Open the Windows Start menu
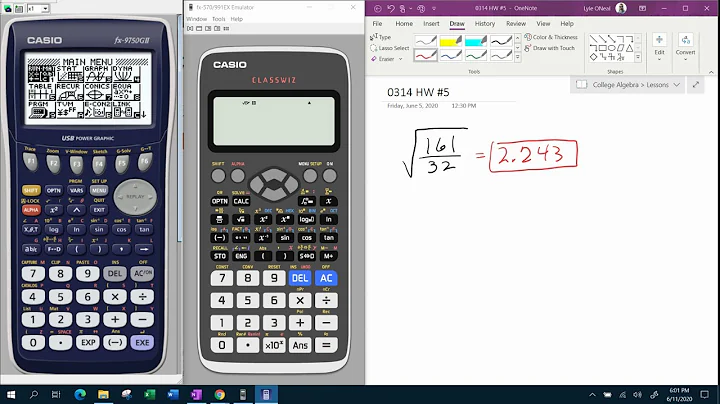 click(x=11, y=394)
